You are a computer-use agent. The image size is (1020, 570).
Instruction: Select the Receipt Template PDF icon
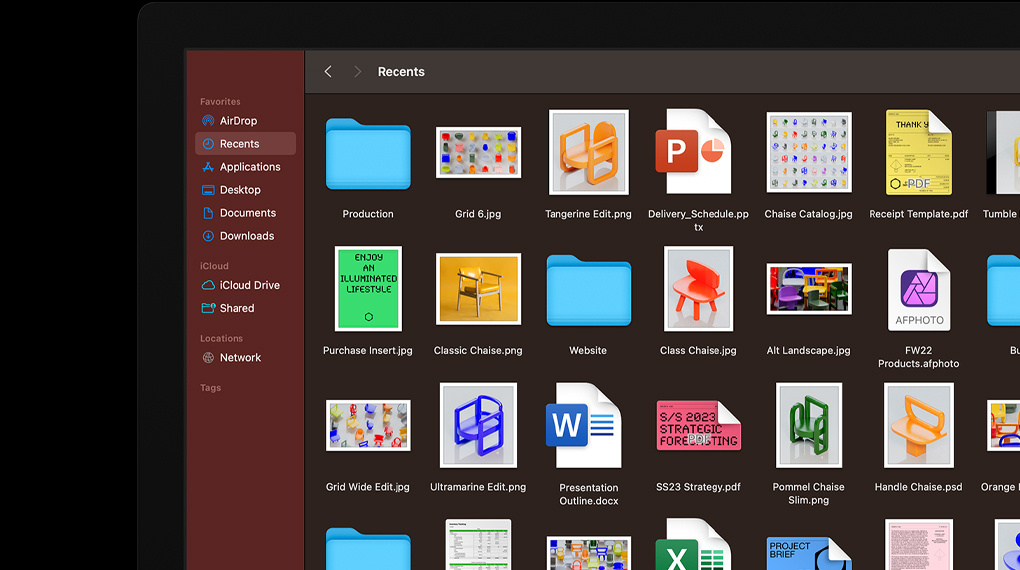coord(918,153)
